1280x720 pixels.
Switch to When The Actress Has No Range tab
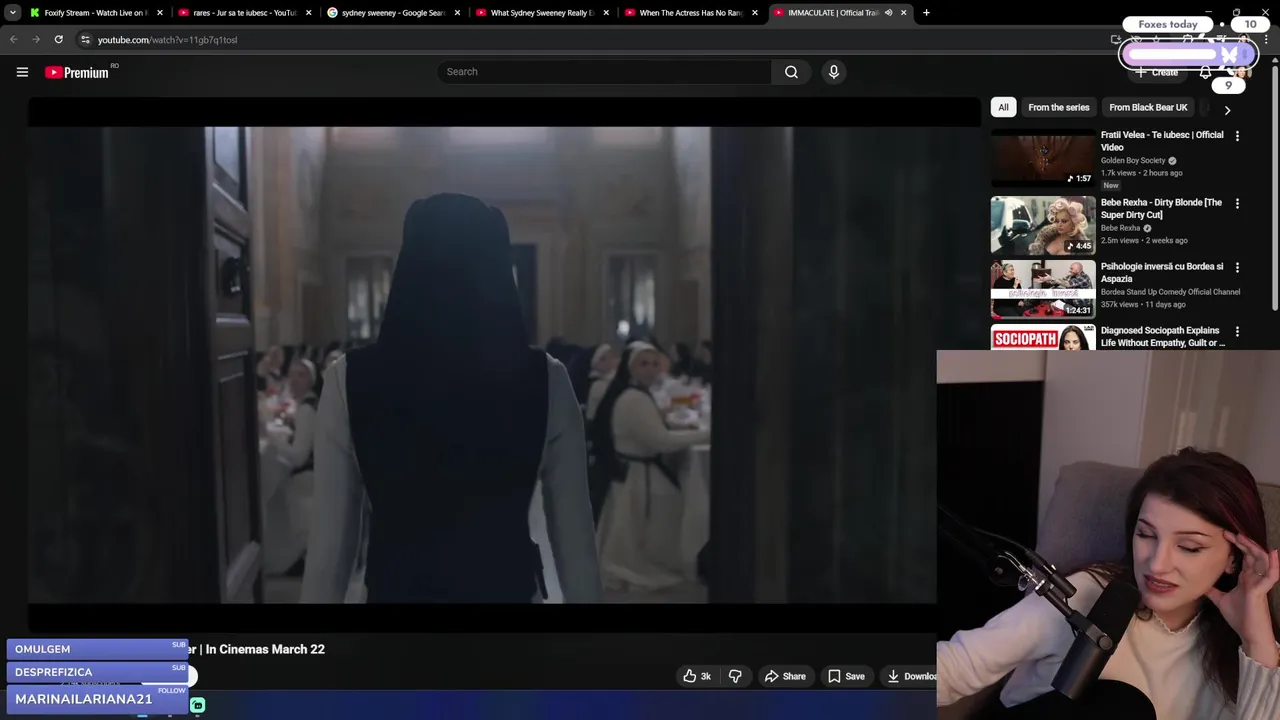point(691,13)
